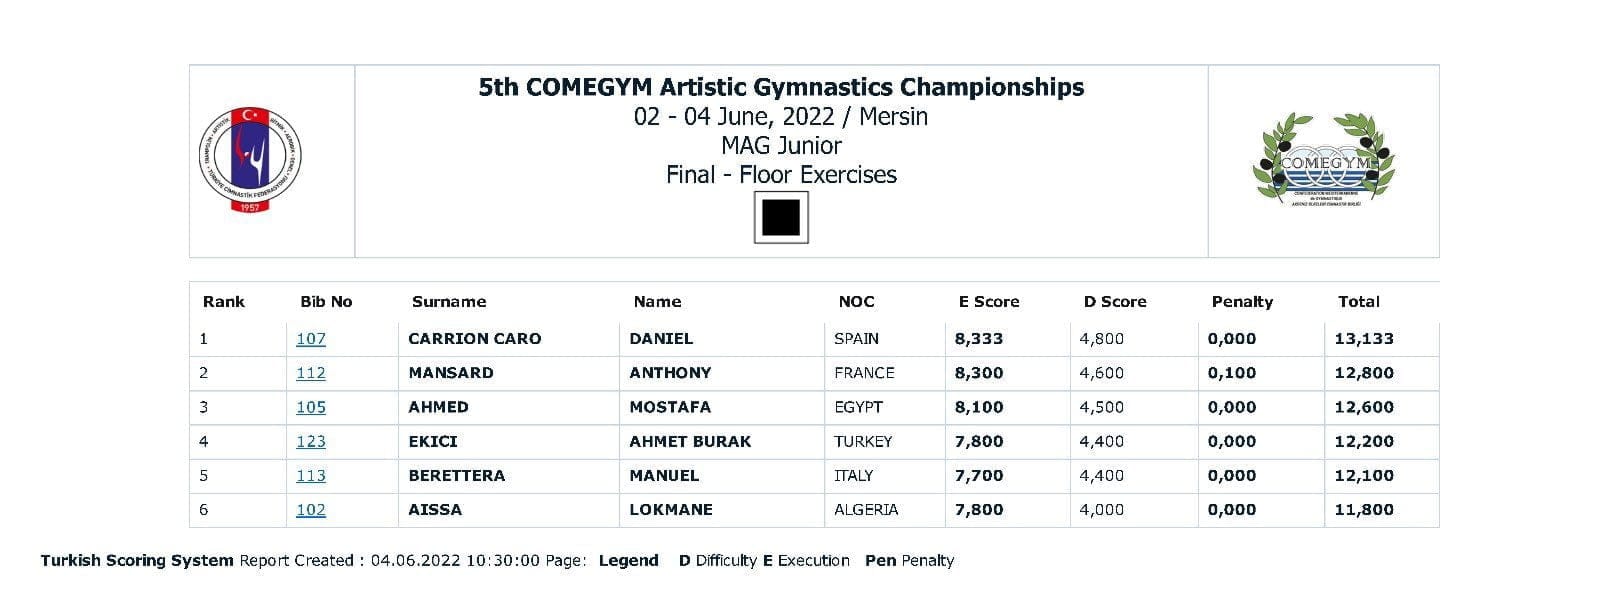1600x602 pixels.
Task: Click the Surname column header
Action: 449,301
